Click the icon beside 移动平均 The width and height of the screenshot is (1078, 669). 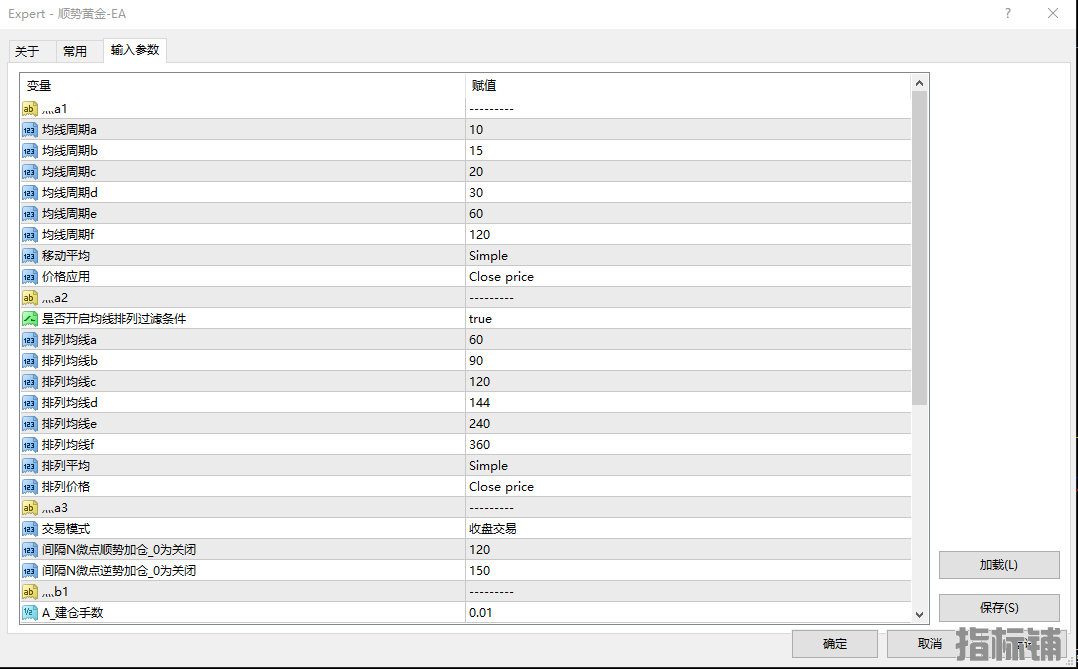click(30, 256)
